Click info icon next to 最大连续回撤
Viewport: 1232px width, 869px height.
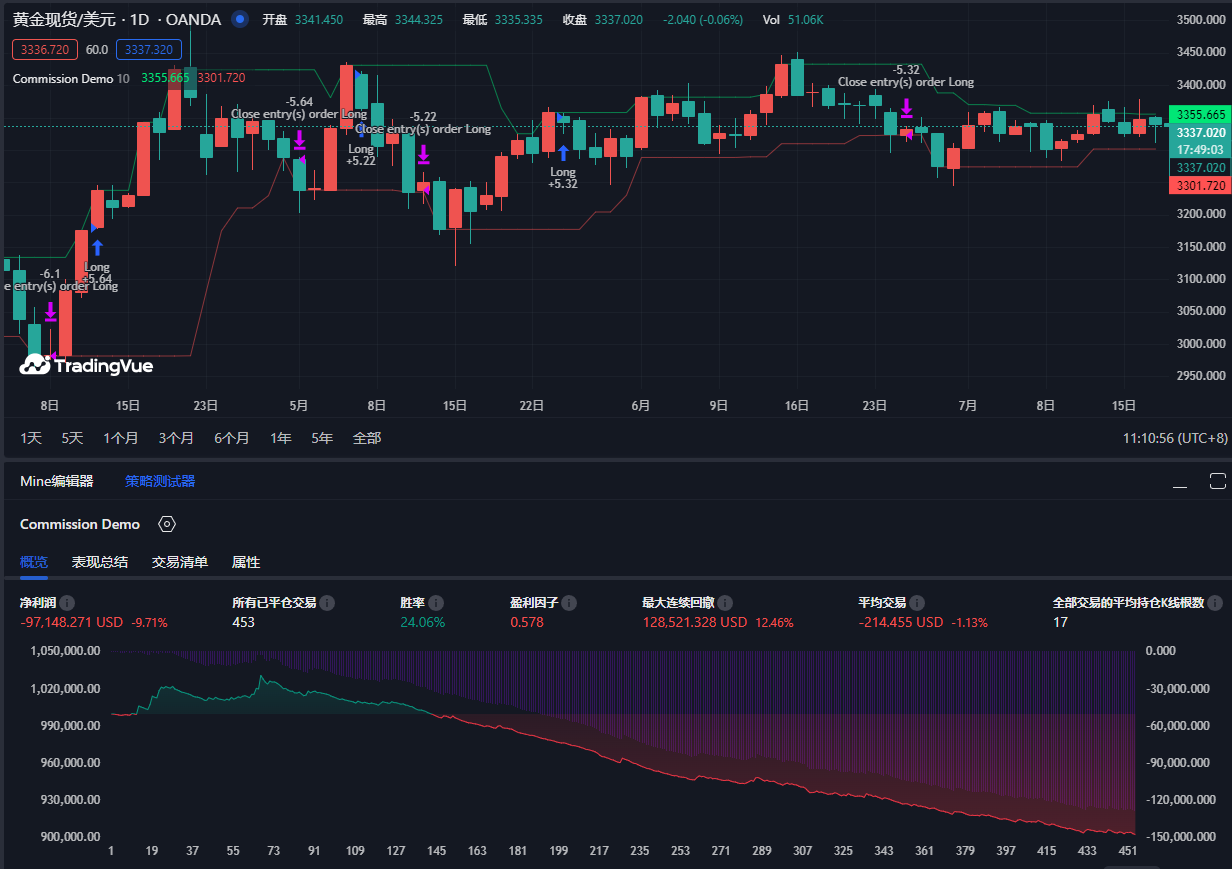tap(725, 603)
